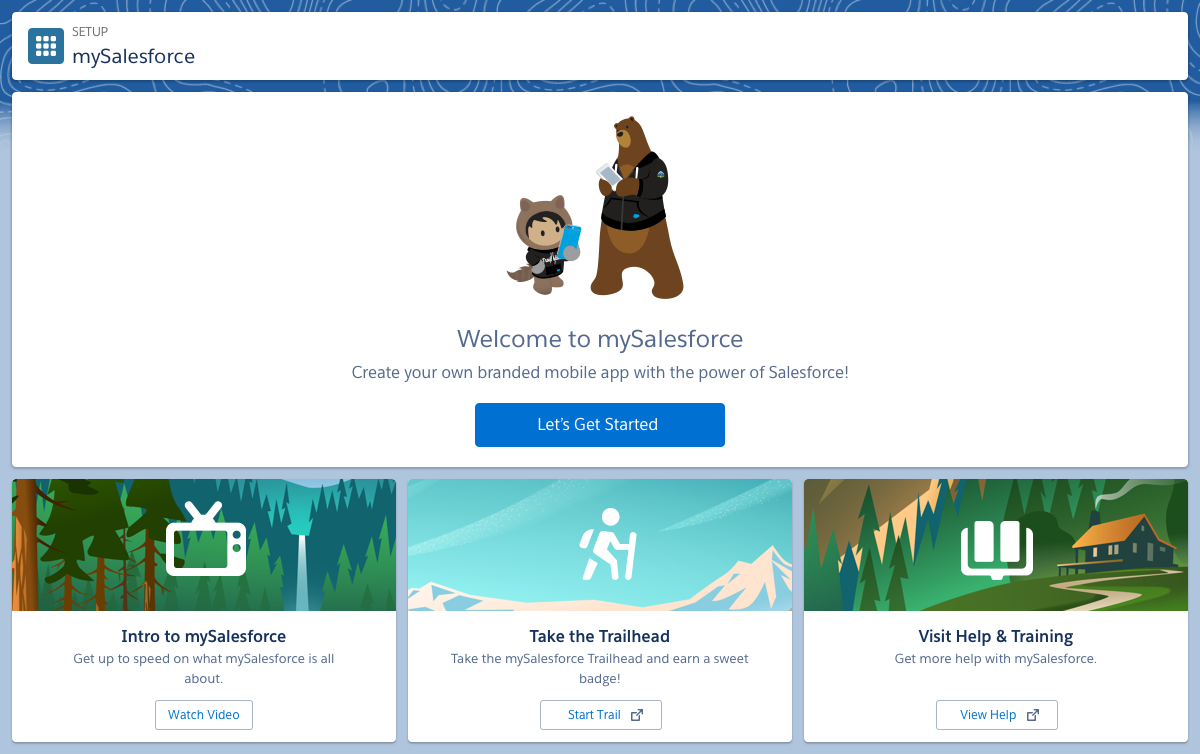Click the Watch Video button
The height and width of the screenshot is (754, 1200).
[x=204, y=715]
